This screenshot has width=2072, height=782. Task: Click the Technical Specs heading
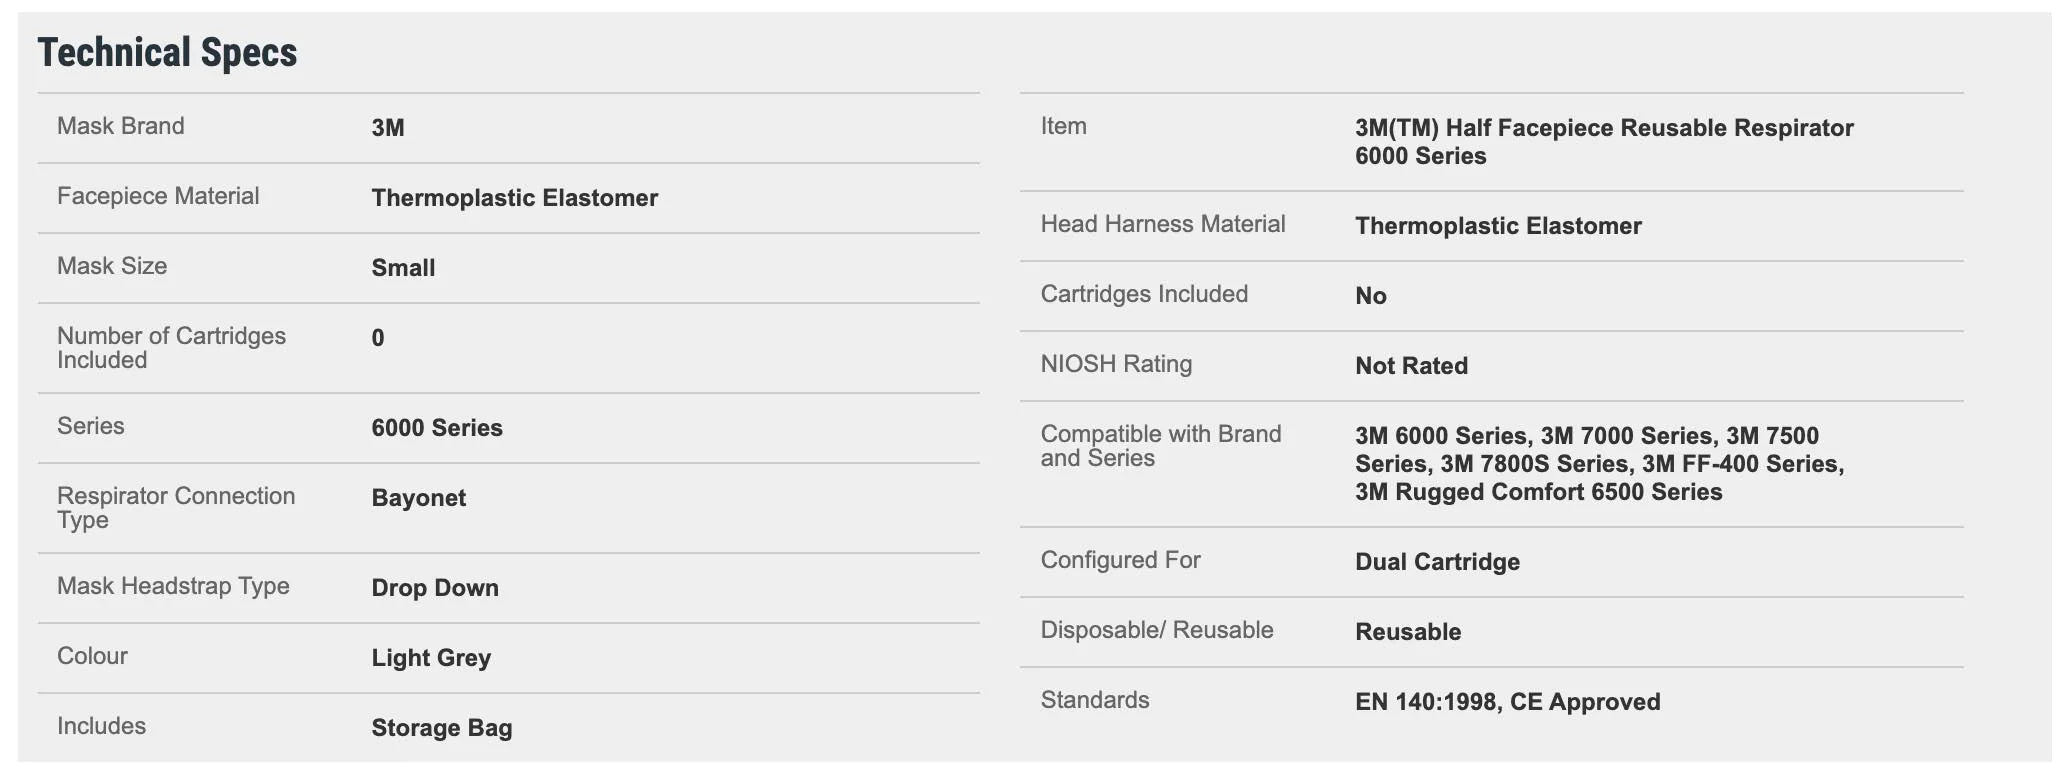point(167,53)
